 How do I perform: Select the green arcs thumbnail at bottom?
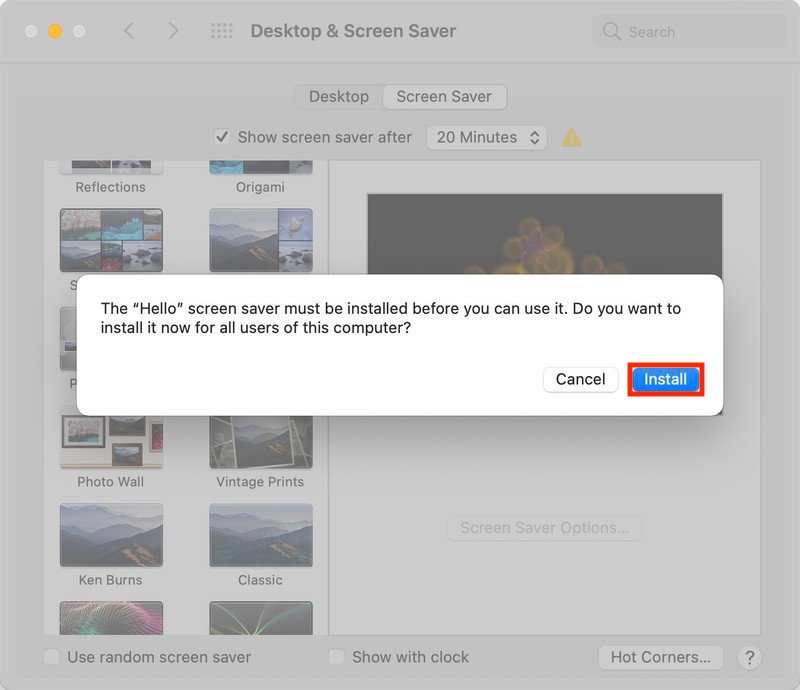click(x=261, y=618)
